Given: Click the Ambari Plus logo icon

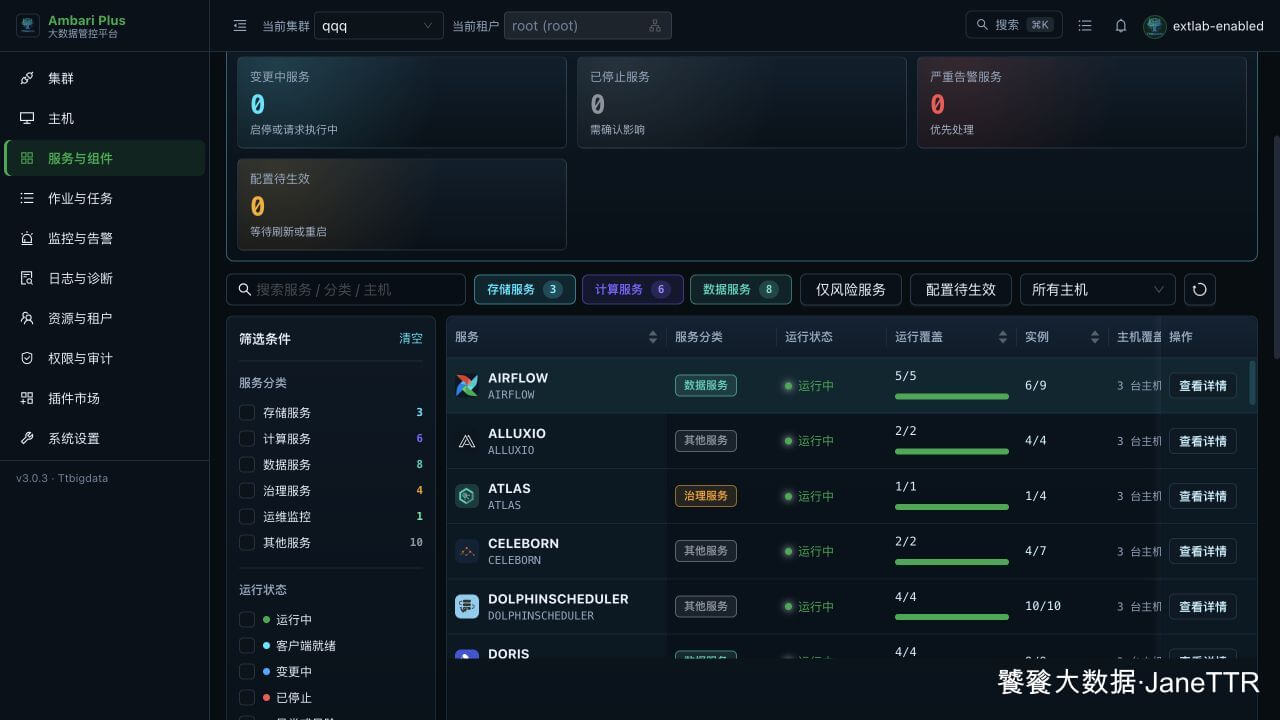Looking at the screenshot, I should click(28, 26).
